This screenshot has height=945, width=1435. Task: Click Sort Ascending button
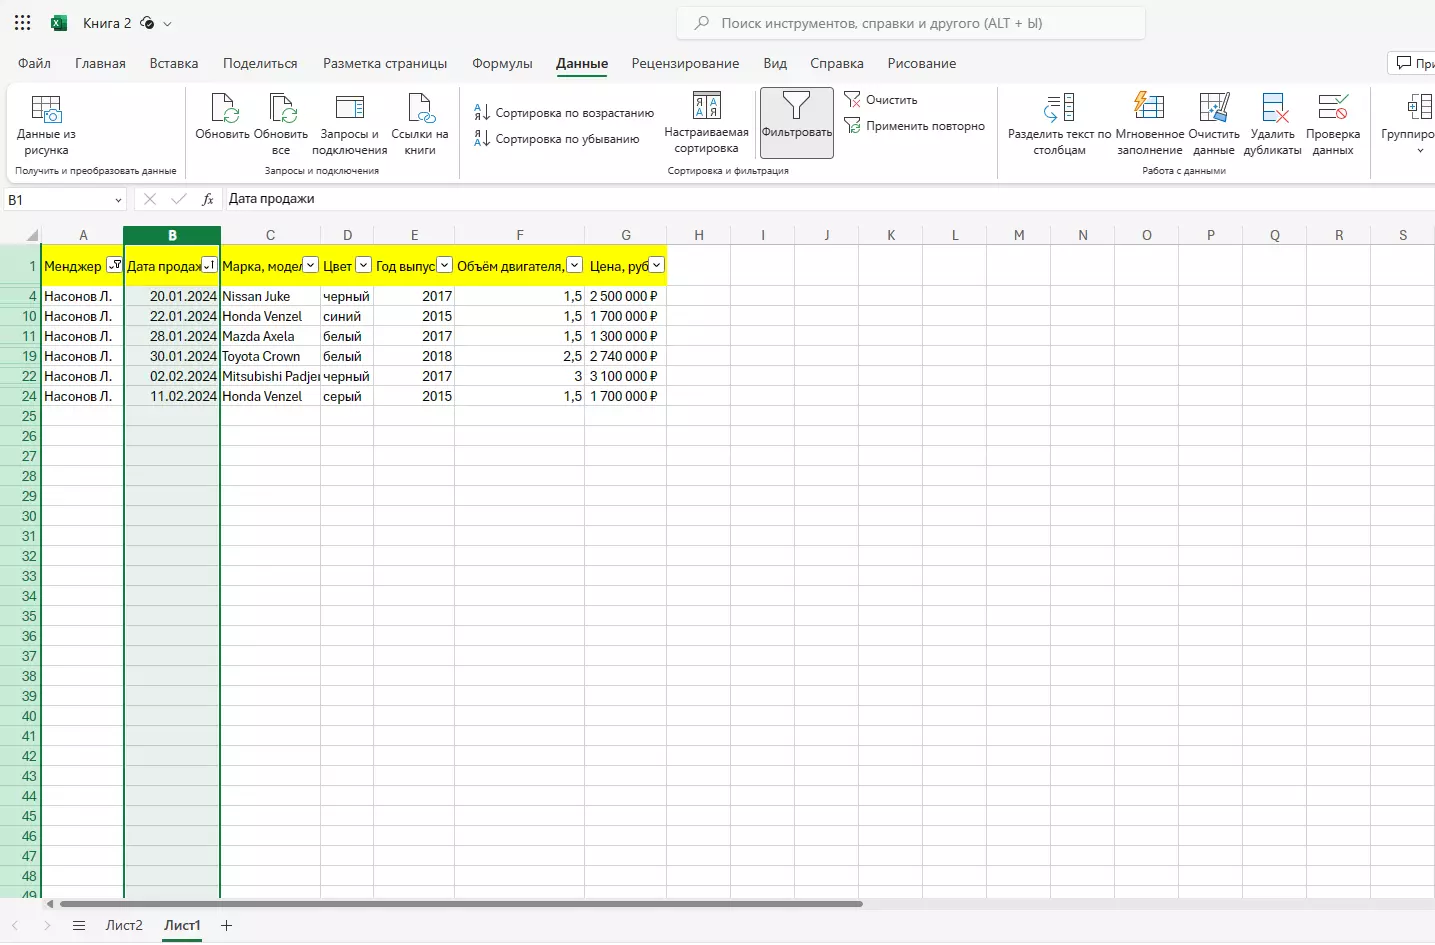point(565,113)
